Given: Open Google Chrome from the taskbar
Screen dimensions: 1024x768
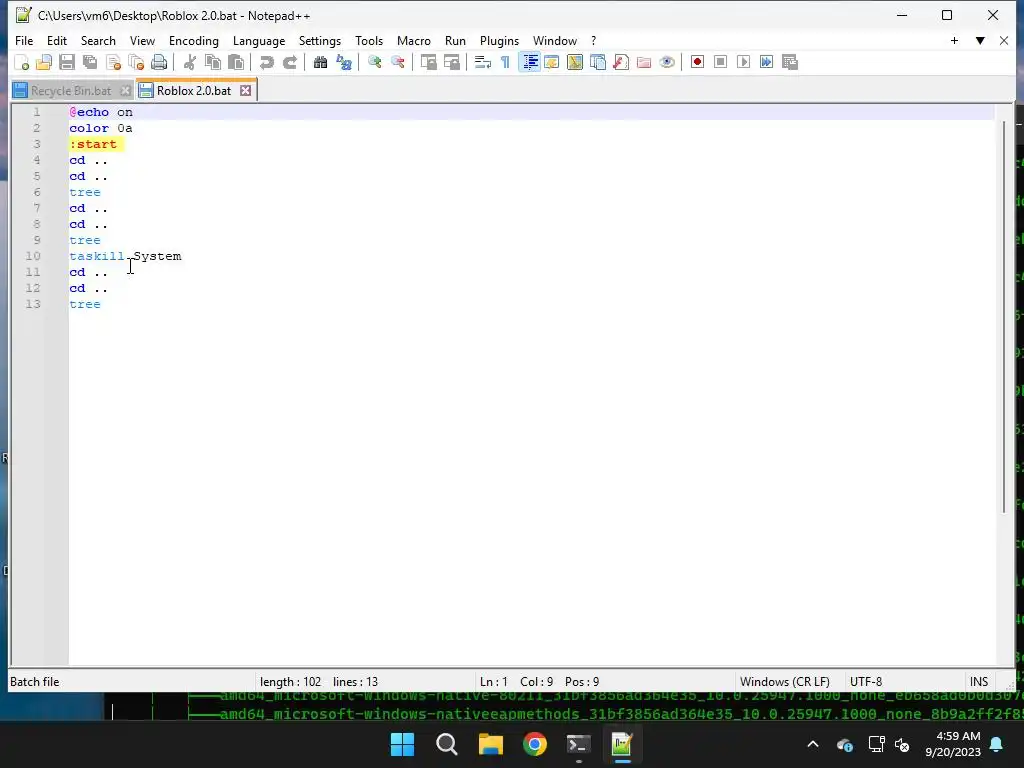Looking at the screenshot, I should click(535, 744).
